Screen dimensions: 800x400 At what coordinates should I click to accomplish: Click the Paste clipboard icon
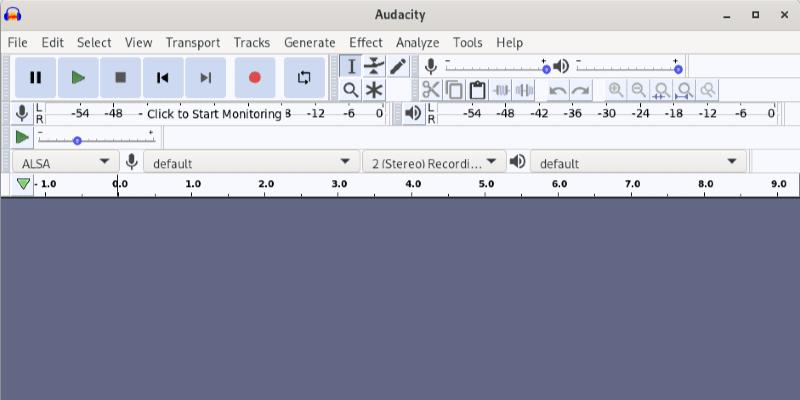pyautogui.click(x=477, y=90)
